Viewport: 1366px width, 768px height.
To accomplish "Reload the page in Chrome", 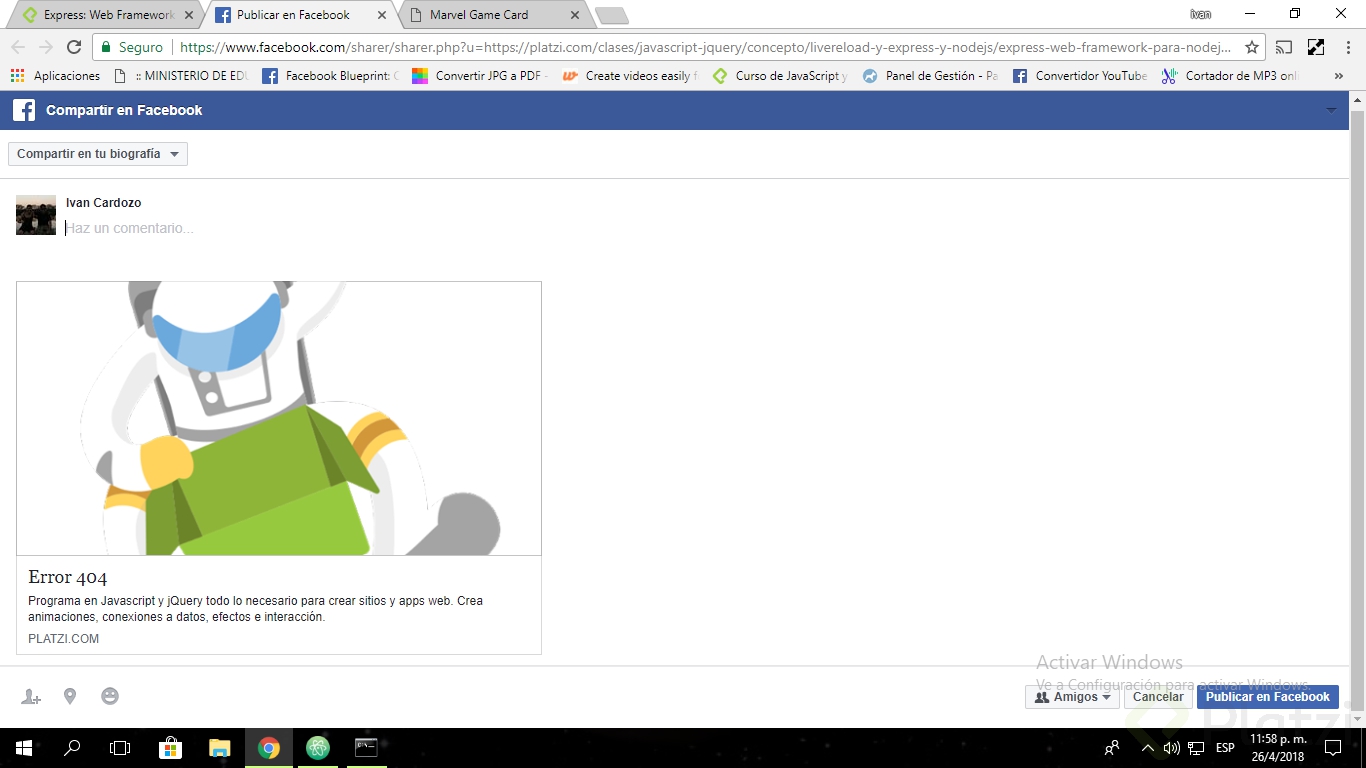I will point(73,47).
